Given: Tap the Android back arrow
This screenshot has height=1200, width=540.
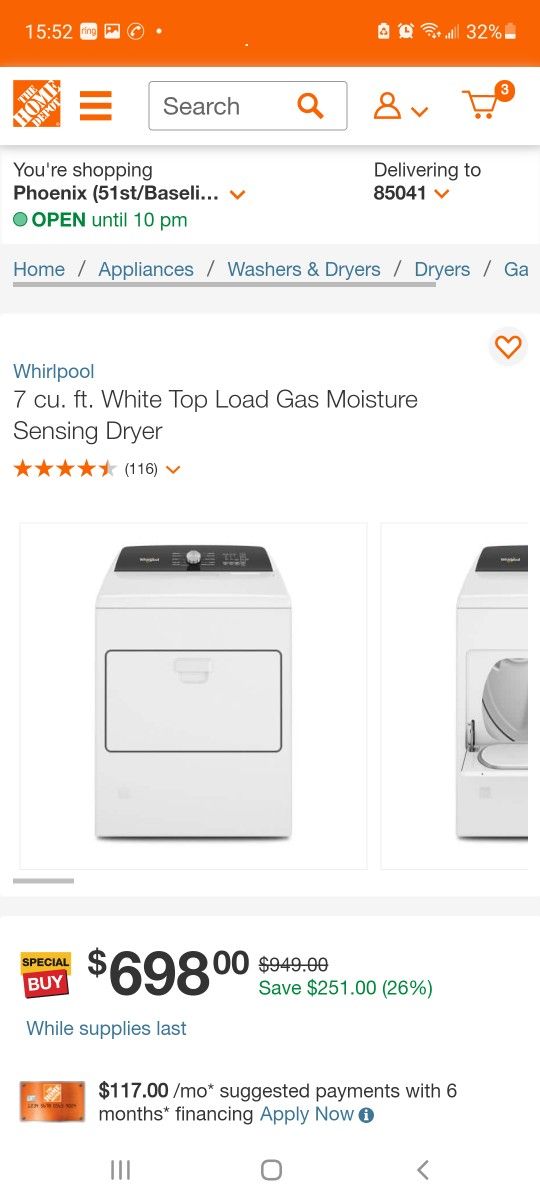Looking at the screenshot, I should click(x=422, y=1169).
